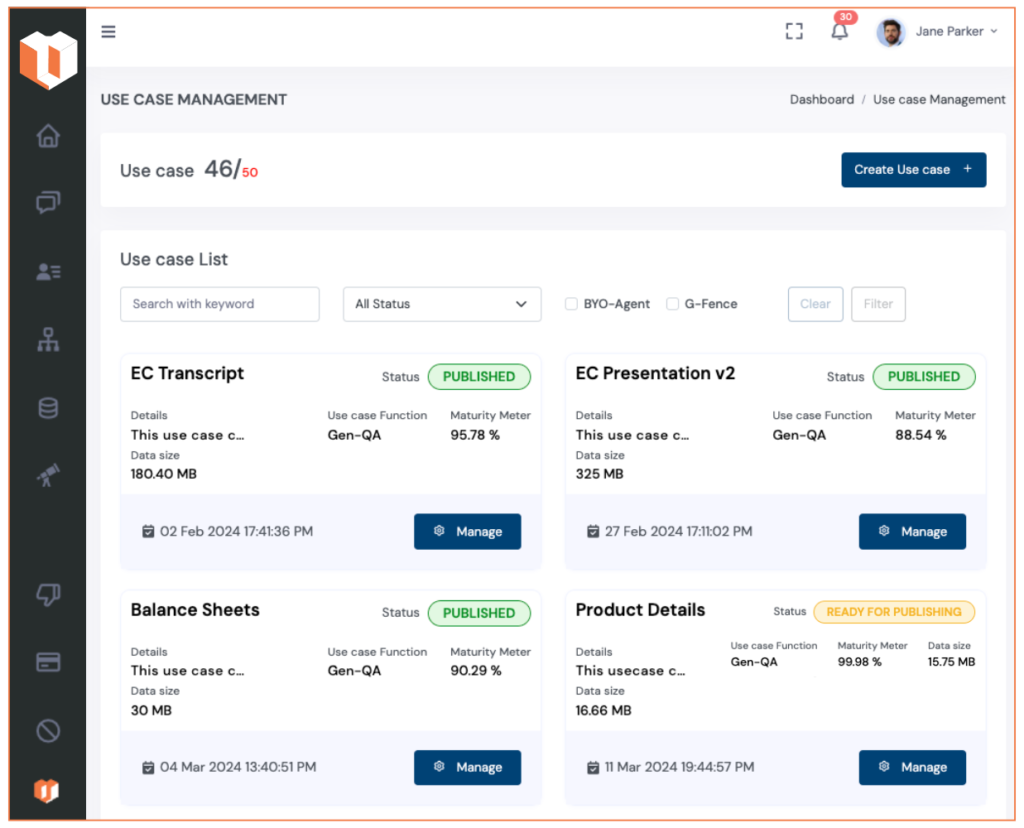
Task: Click the Filter button
Action: click(x=877, y=304)
